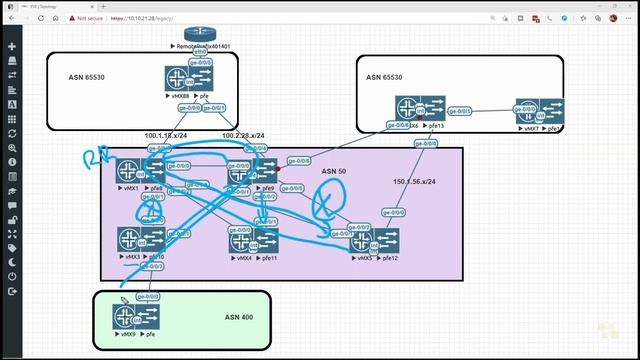This screenshot has width=640, height=360.
Task: Open the Lab body panel icon
Action: tap(12, 176)
